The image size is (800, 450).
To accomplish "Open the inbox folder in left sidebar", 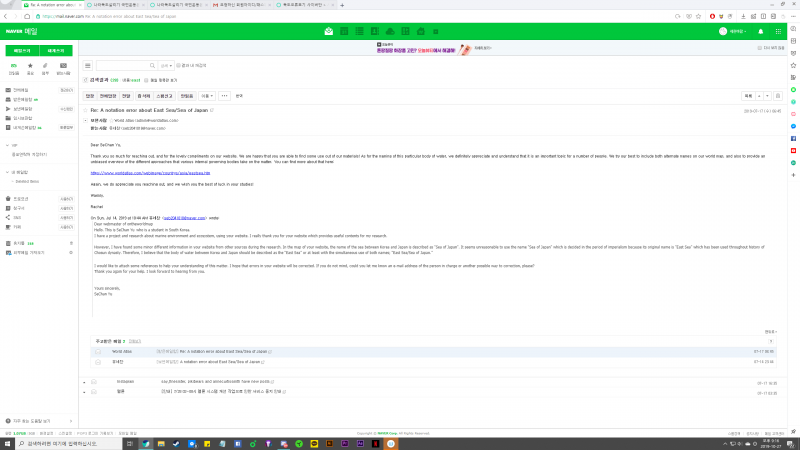I will 23,100.
